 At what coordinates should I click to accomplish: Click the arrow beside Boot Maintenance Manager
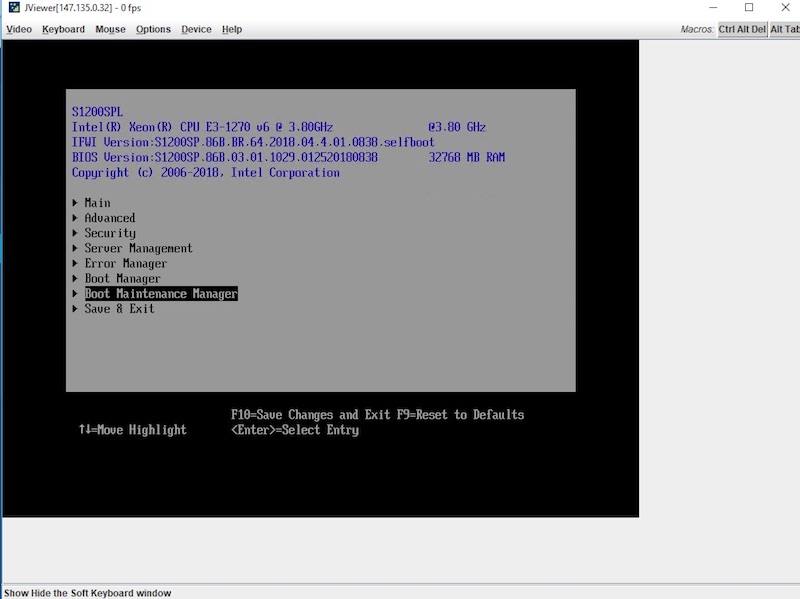pyautogui.click(x=75, y=293)
